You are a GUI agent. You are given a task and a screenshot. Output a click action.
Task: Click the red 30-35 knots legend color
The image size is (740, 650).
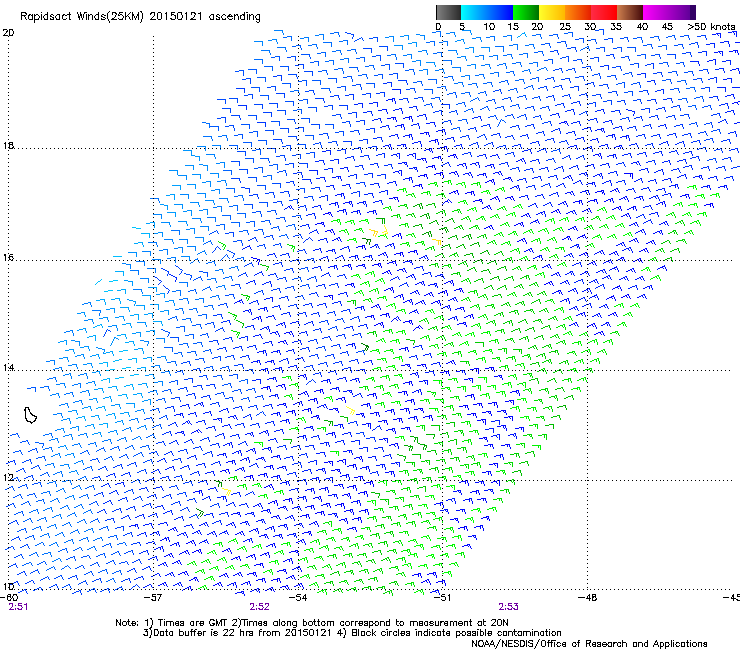604,12
